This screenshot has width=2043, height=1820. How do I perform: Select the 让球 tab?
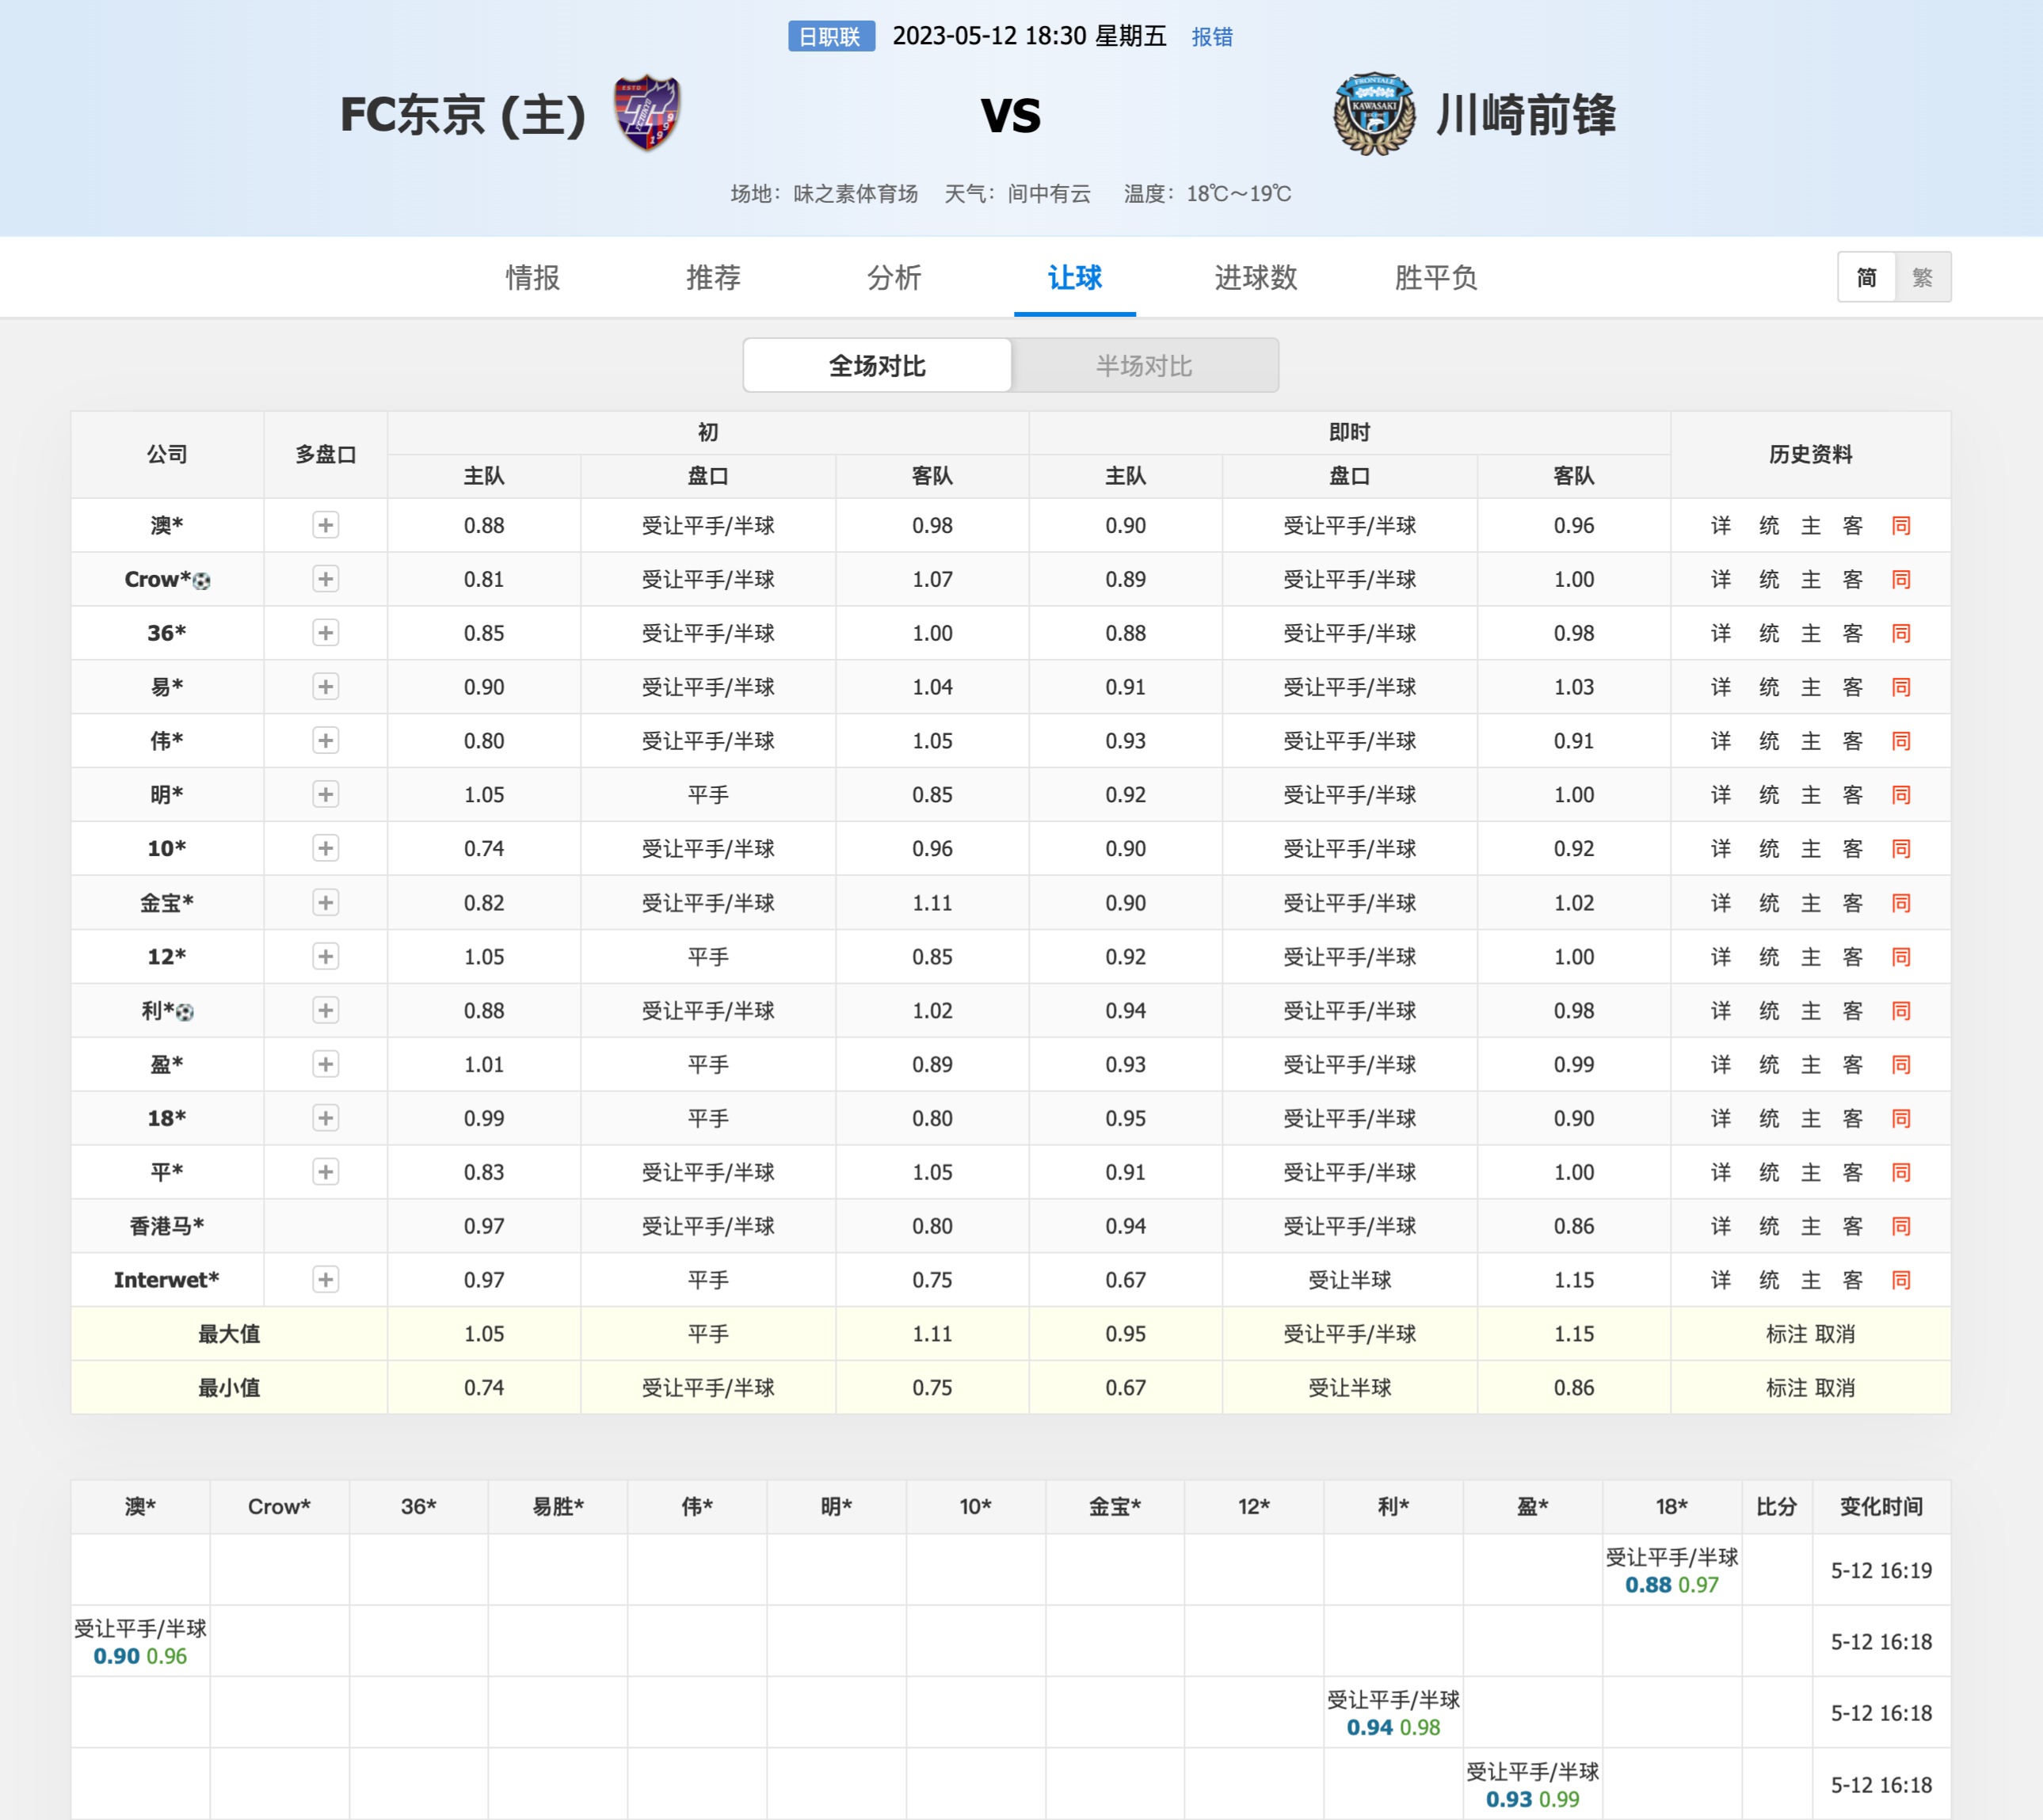(x=1075, y=277)
